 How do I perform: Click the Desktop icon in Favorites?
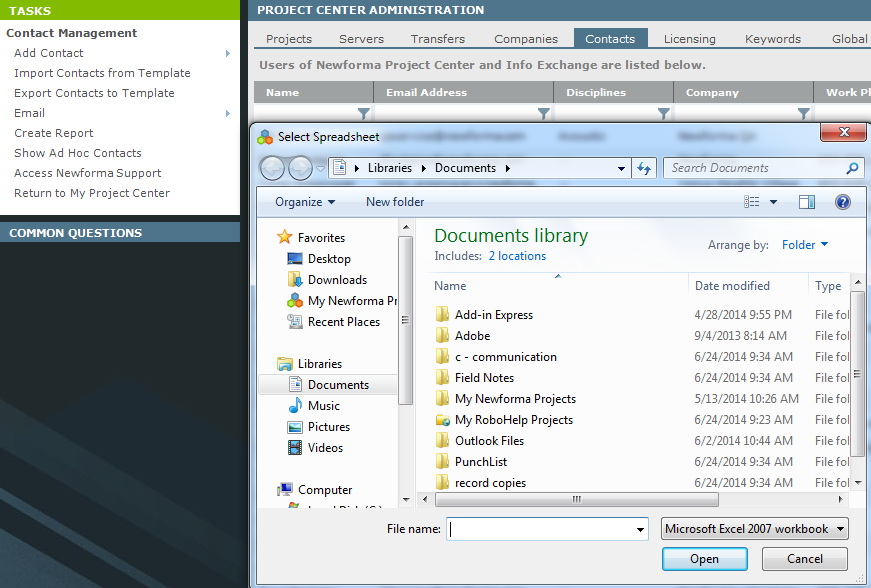coord(294,259)
